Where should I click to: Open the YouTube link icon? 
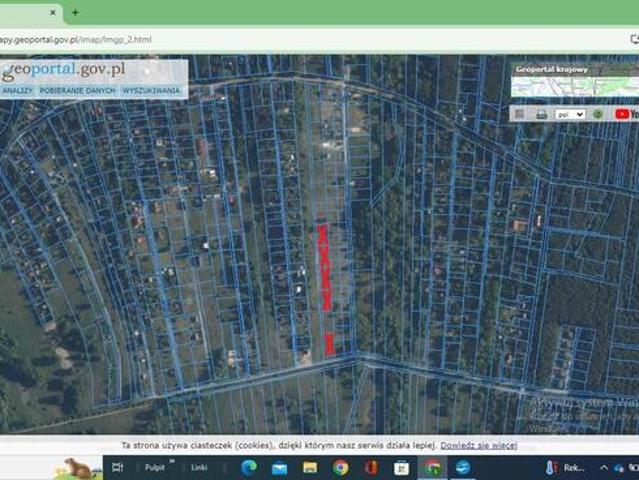tap(625, 114)
